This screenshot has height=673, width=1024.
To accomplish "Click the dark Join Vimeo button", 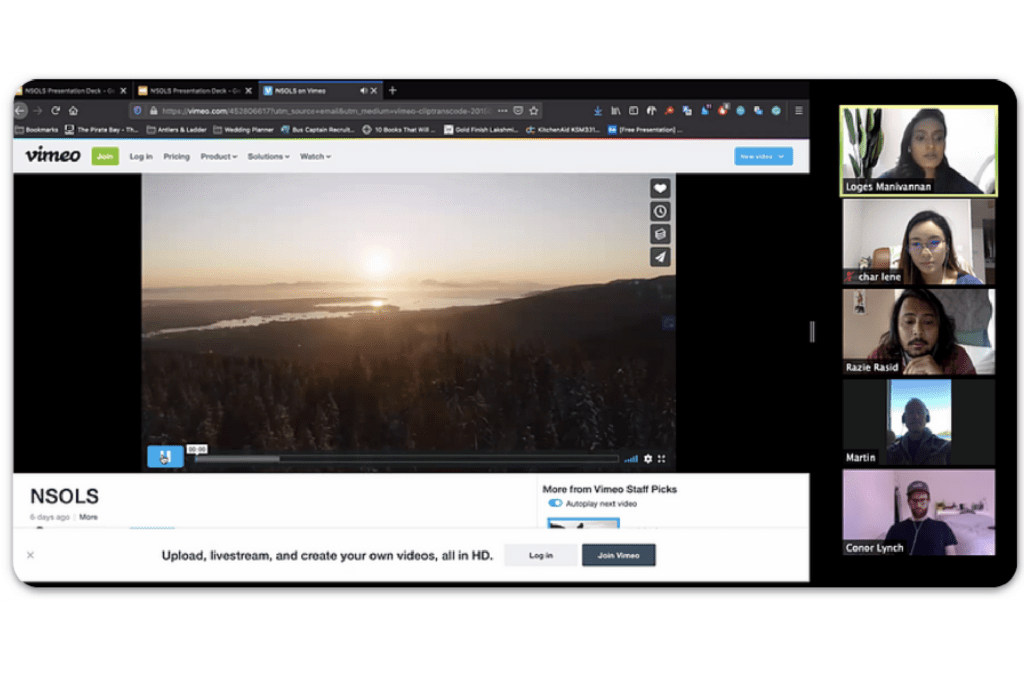I will tap(618, 555).
